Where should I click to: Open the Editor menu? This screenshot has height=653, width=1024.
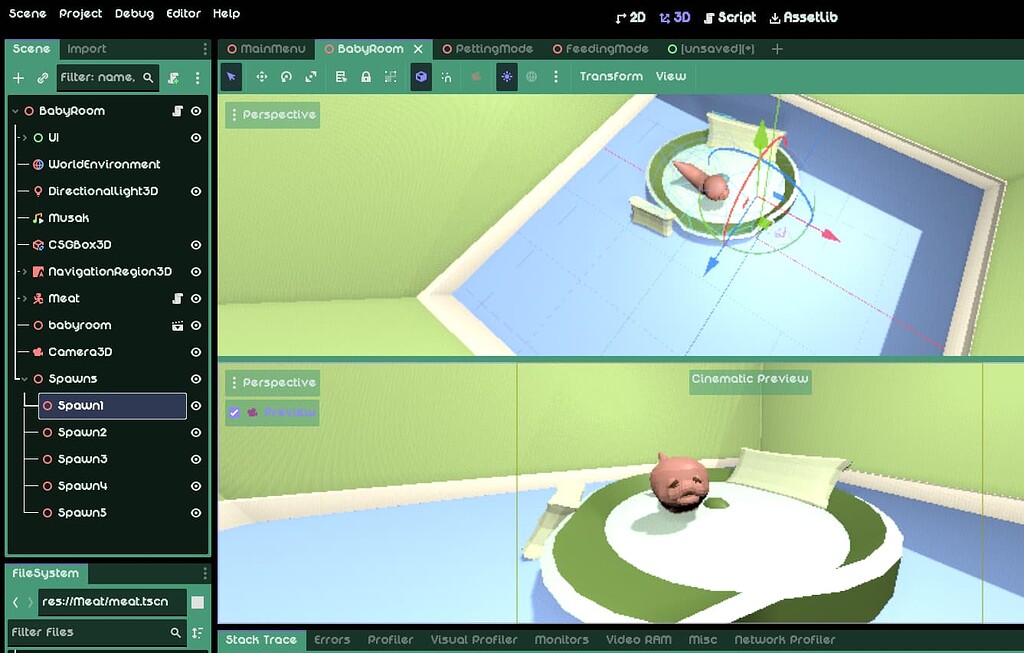click(x=184, y=14)
